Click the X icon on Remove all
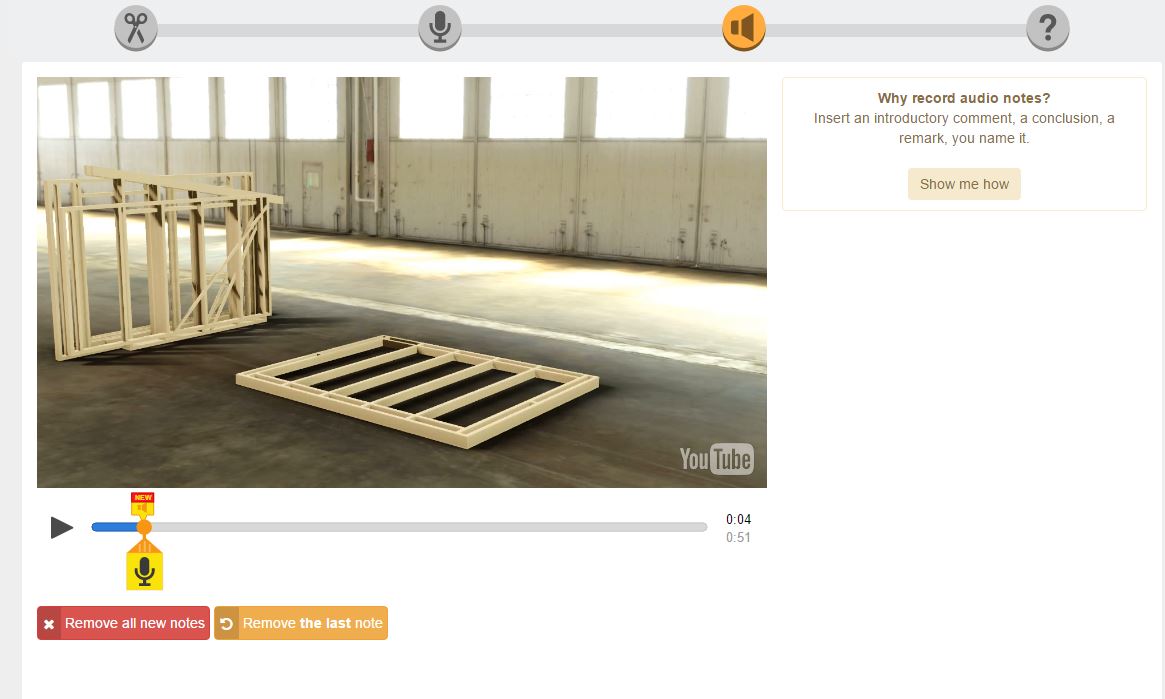 pos(49,624)
